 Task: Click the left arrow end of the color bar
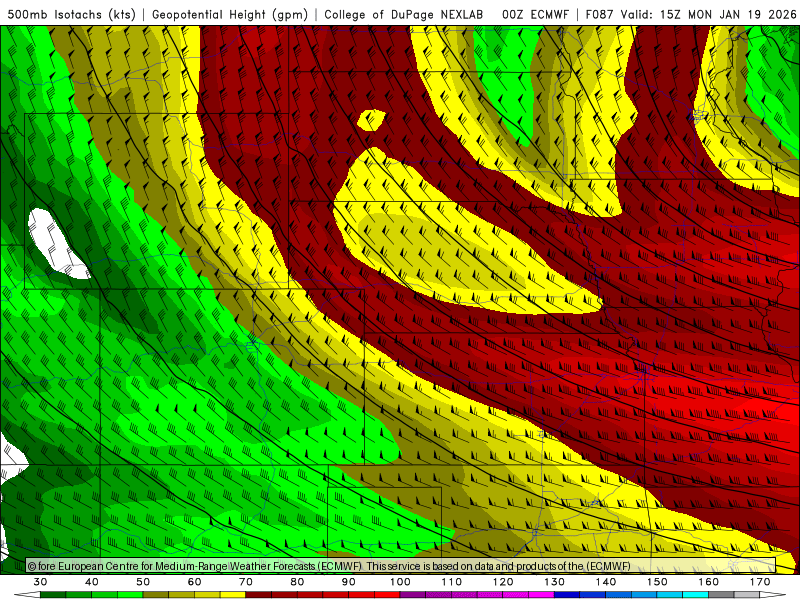(28, 595)
